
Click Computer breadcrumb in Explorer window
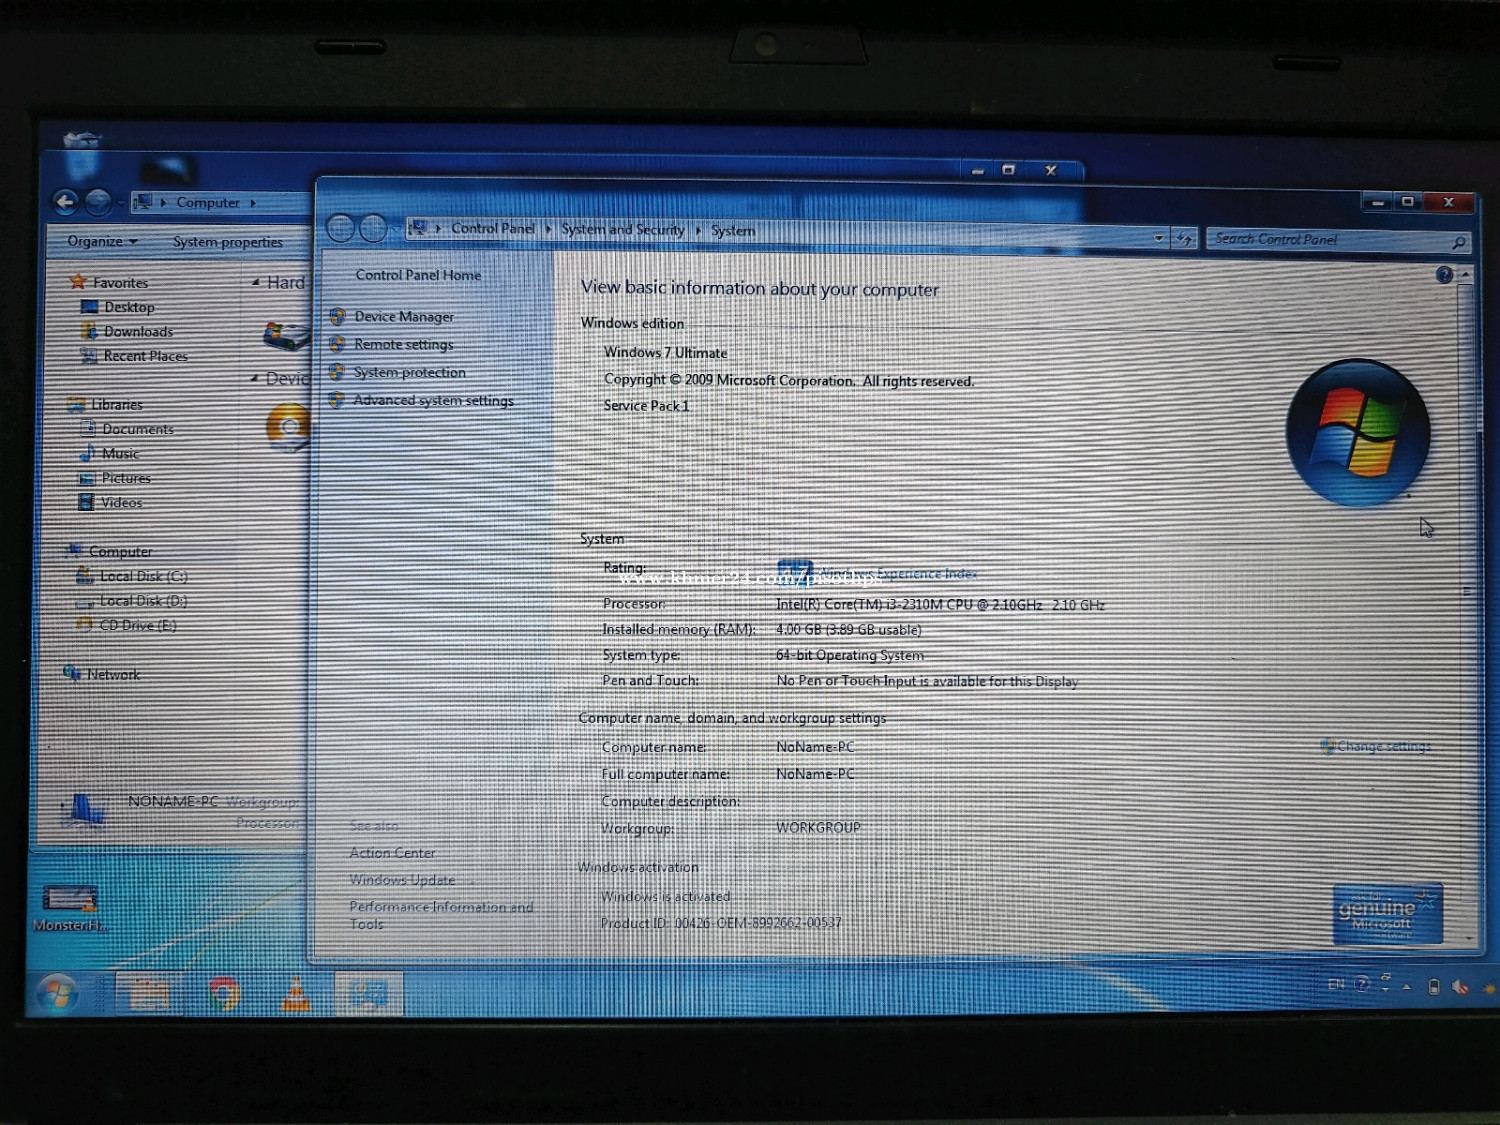click(208, 202)
